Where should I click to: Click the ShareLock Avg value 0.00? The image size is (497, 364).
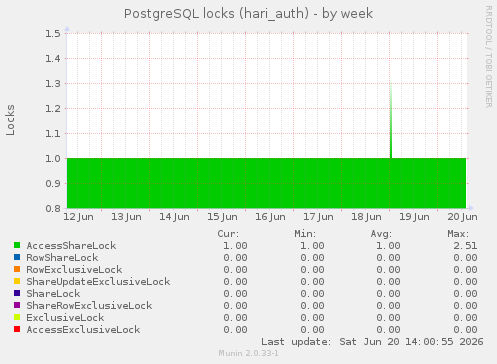pyautogui.click(x=388, y=294)
